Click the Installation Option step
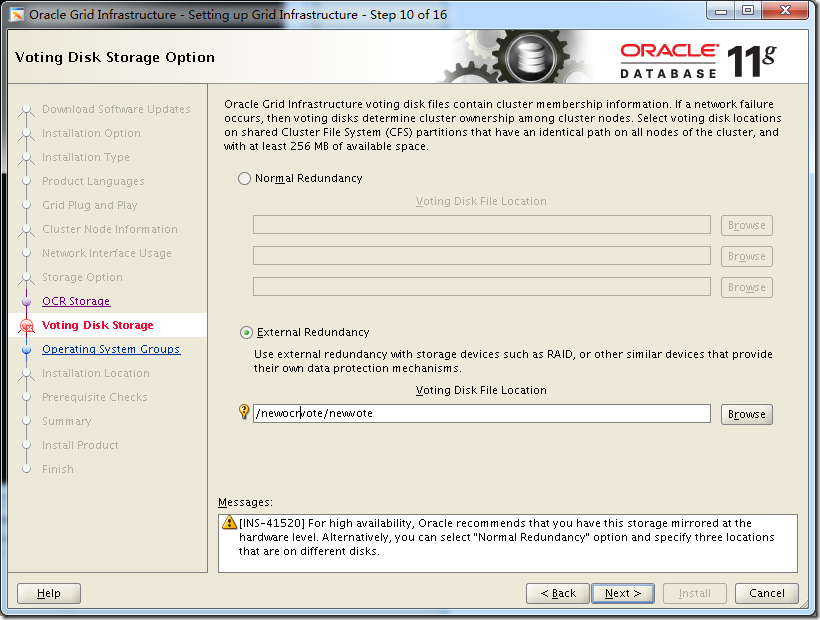Viewport: 820px width, 620px height. pyautogui.click(x=91, y=133)
